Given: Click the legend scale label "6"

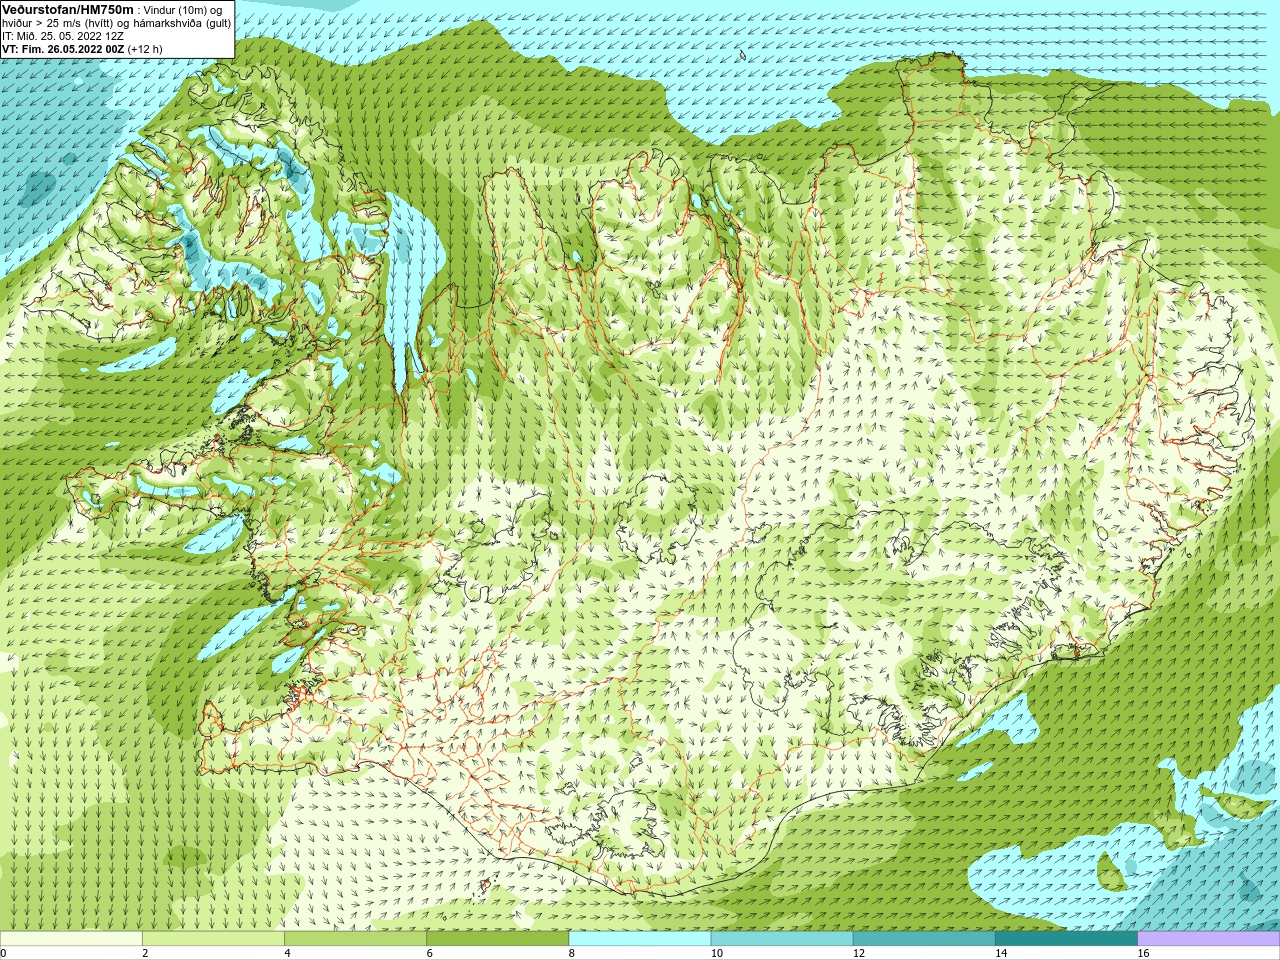Looking at the screenshot, I should click(x=429, y=953).
